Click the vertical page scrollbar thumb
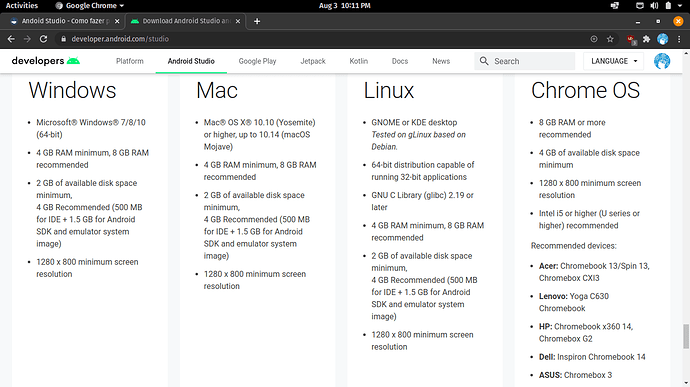Image resolution: width=690 pixels, height=387 pixels. 686,336
